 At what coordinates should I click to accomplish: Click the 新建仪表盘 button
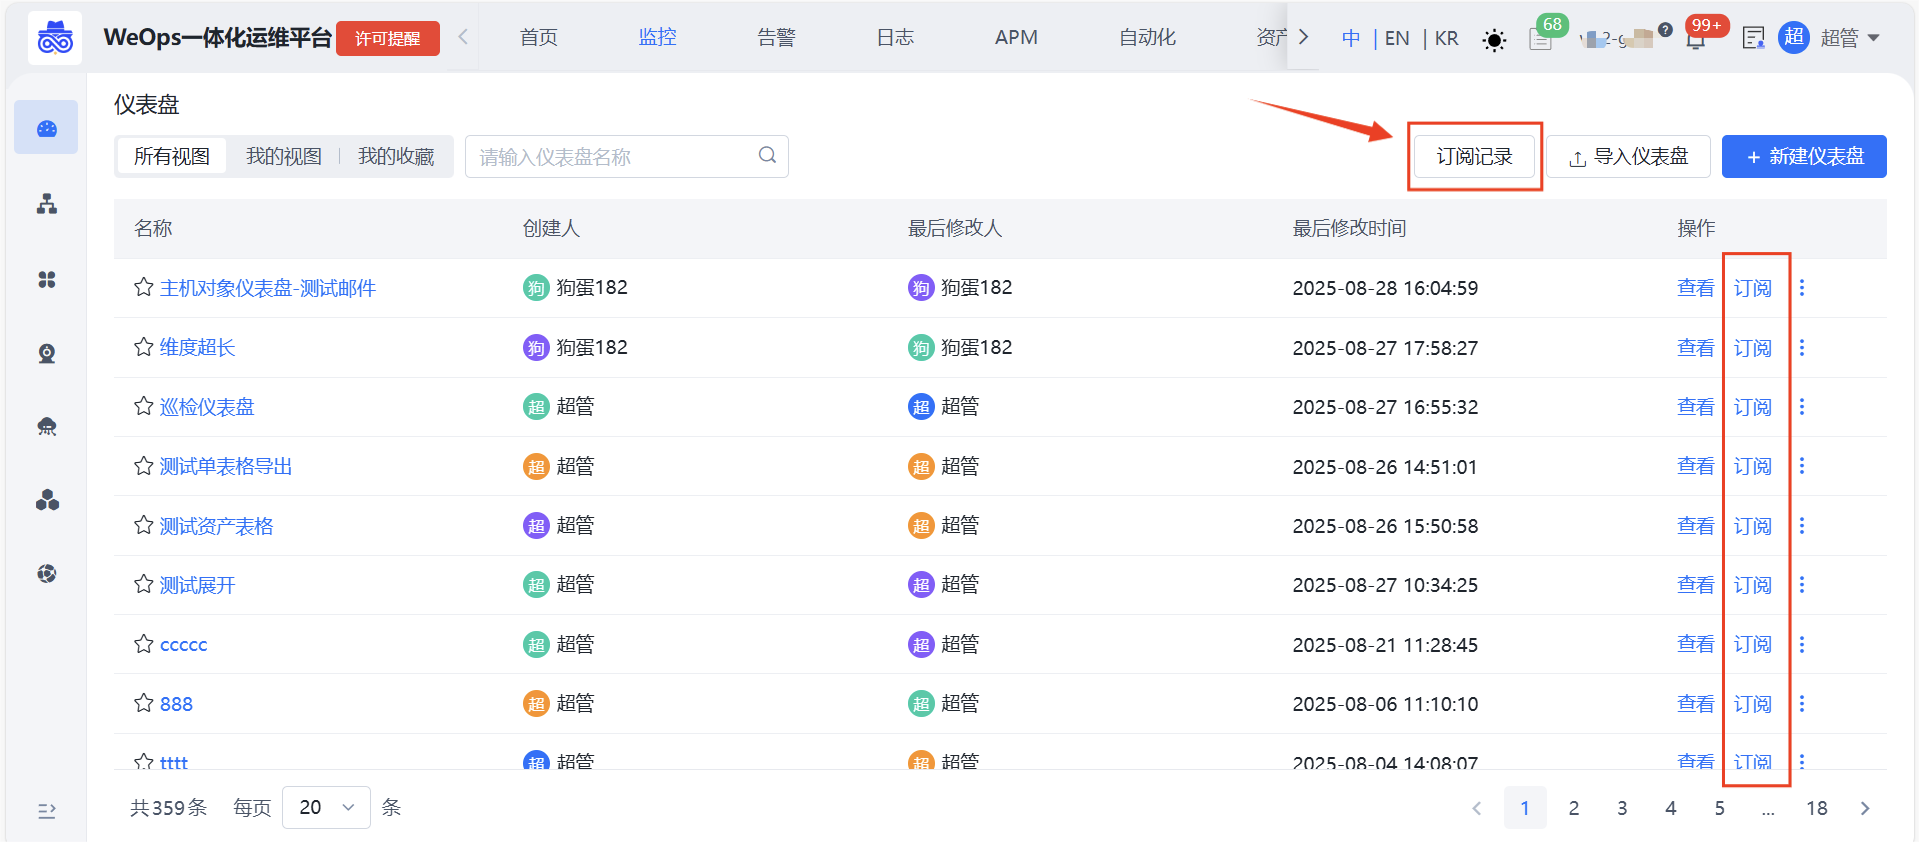coord(1804,157)
